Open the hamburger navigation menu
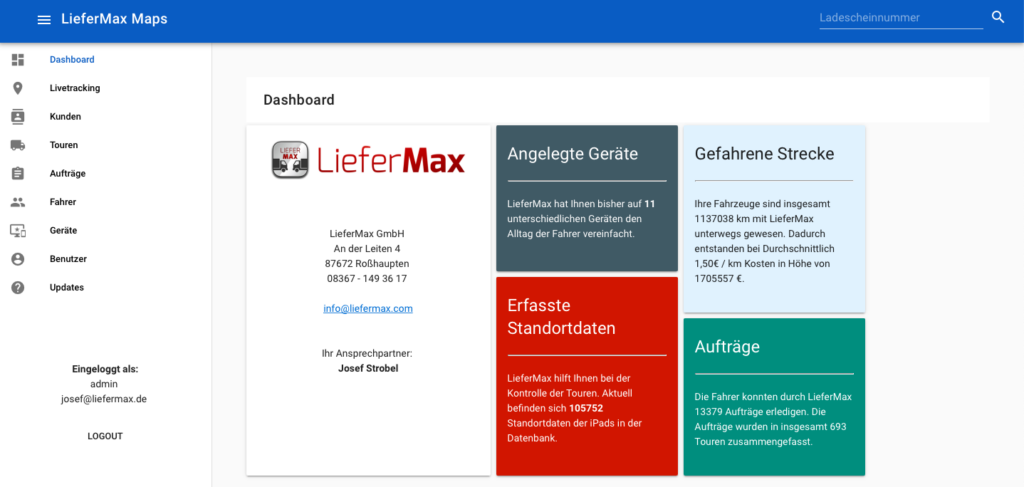The image size is (1024, 487). [x=43, y=20]
